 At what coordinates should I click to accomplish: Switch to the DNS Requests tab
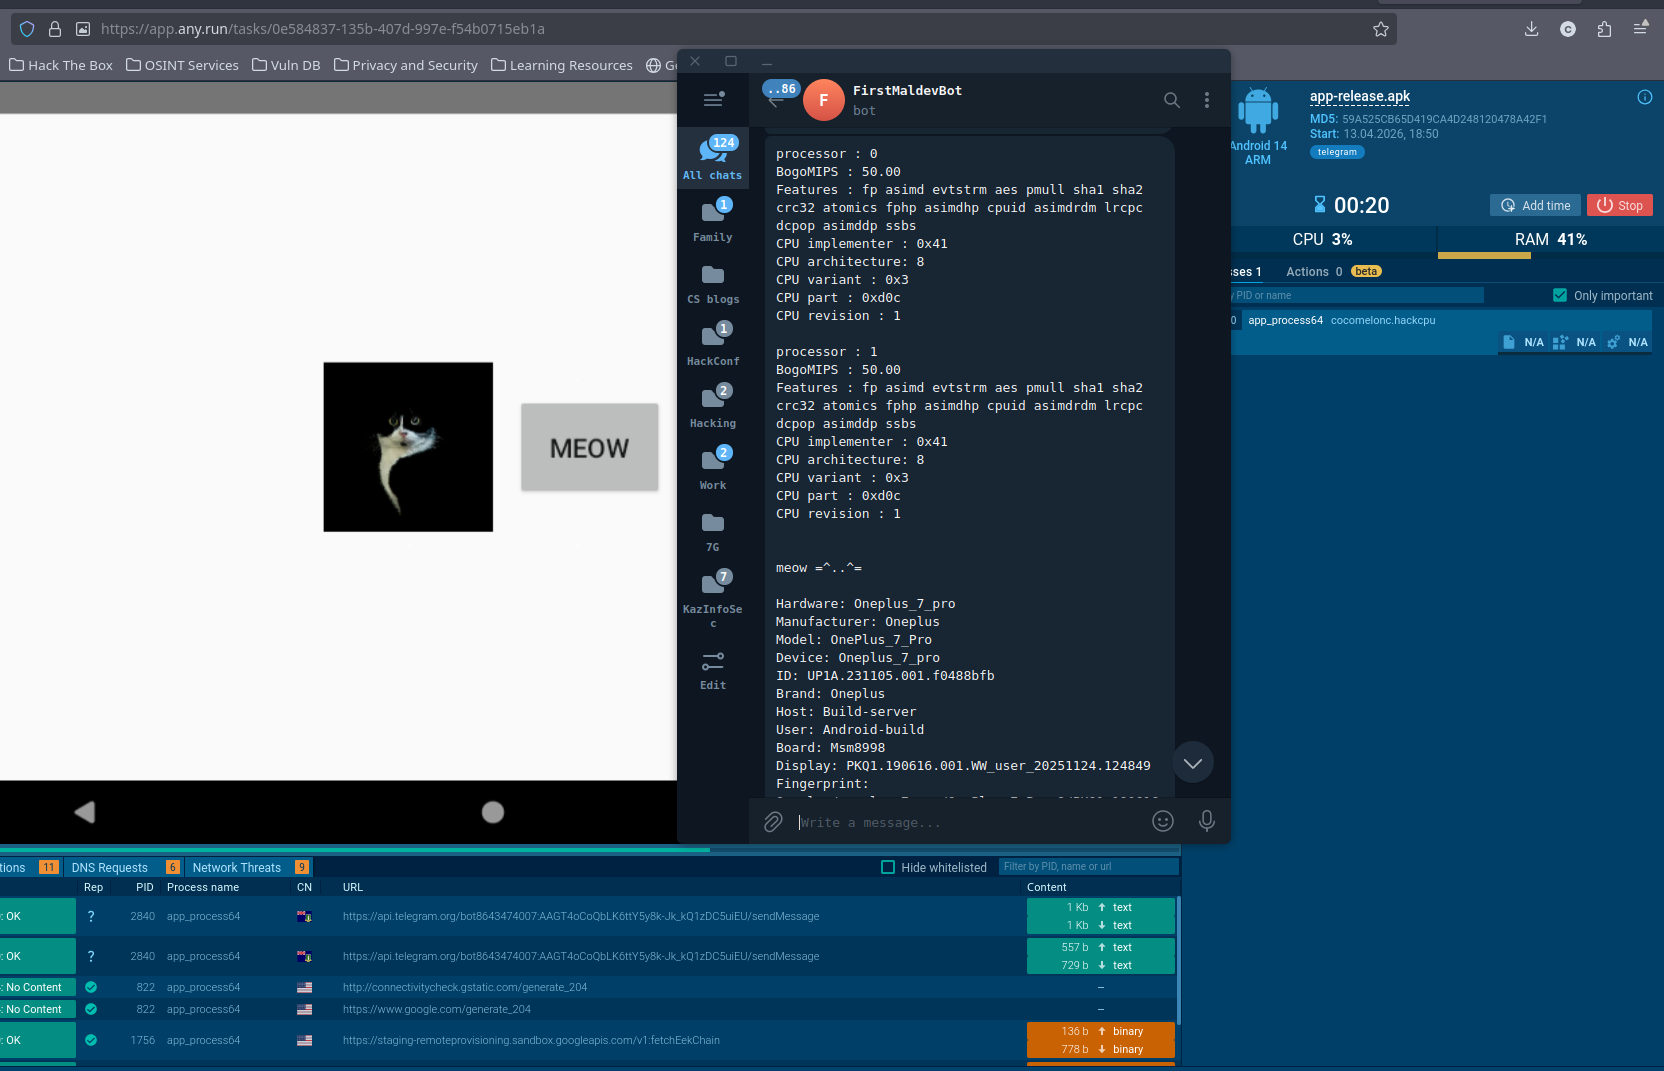pos(110,867)
